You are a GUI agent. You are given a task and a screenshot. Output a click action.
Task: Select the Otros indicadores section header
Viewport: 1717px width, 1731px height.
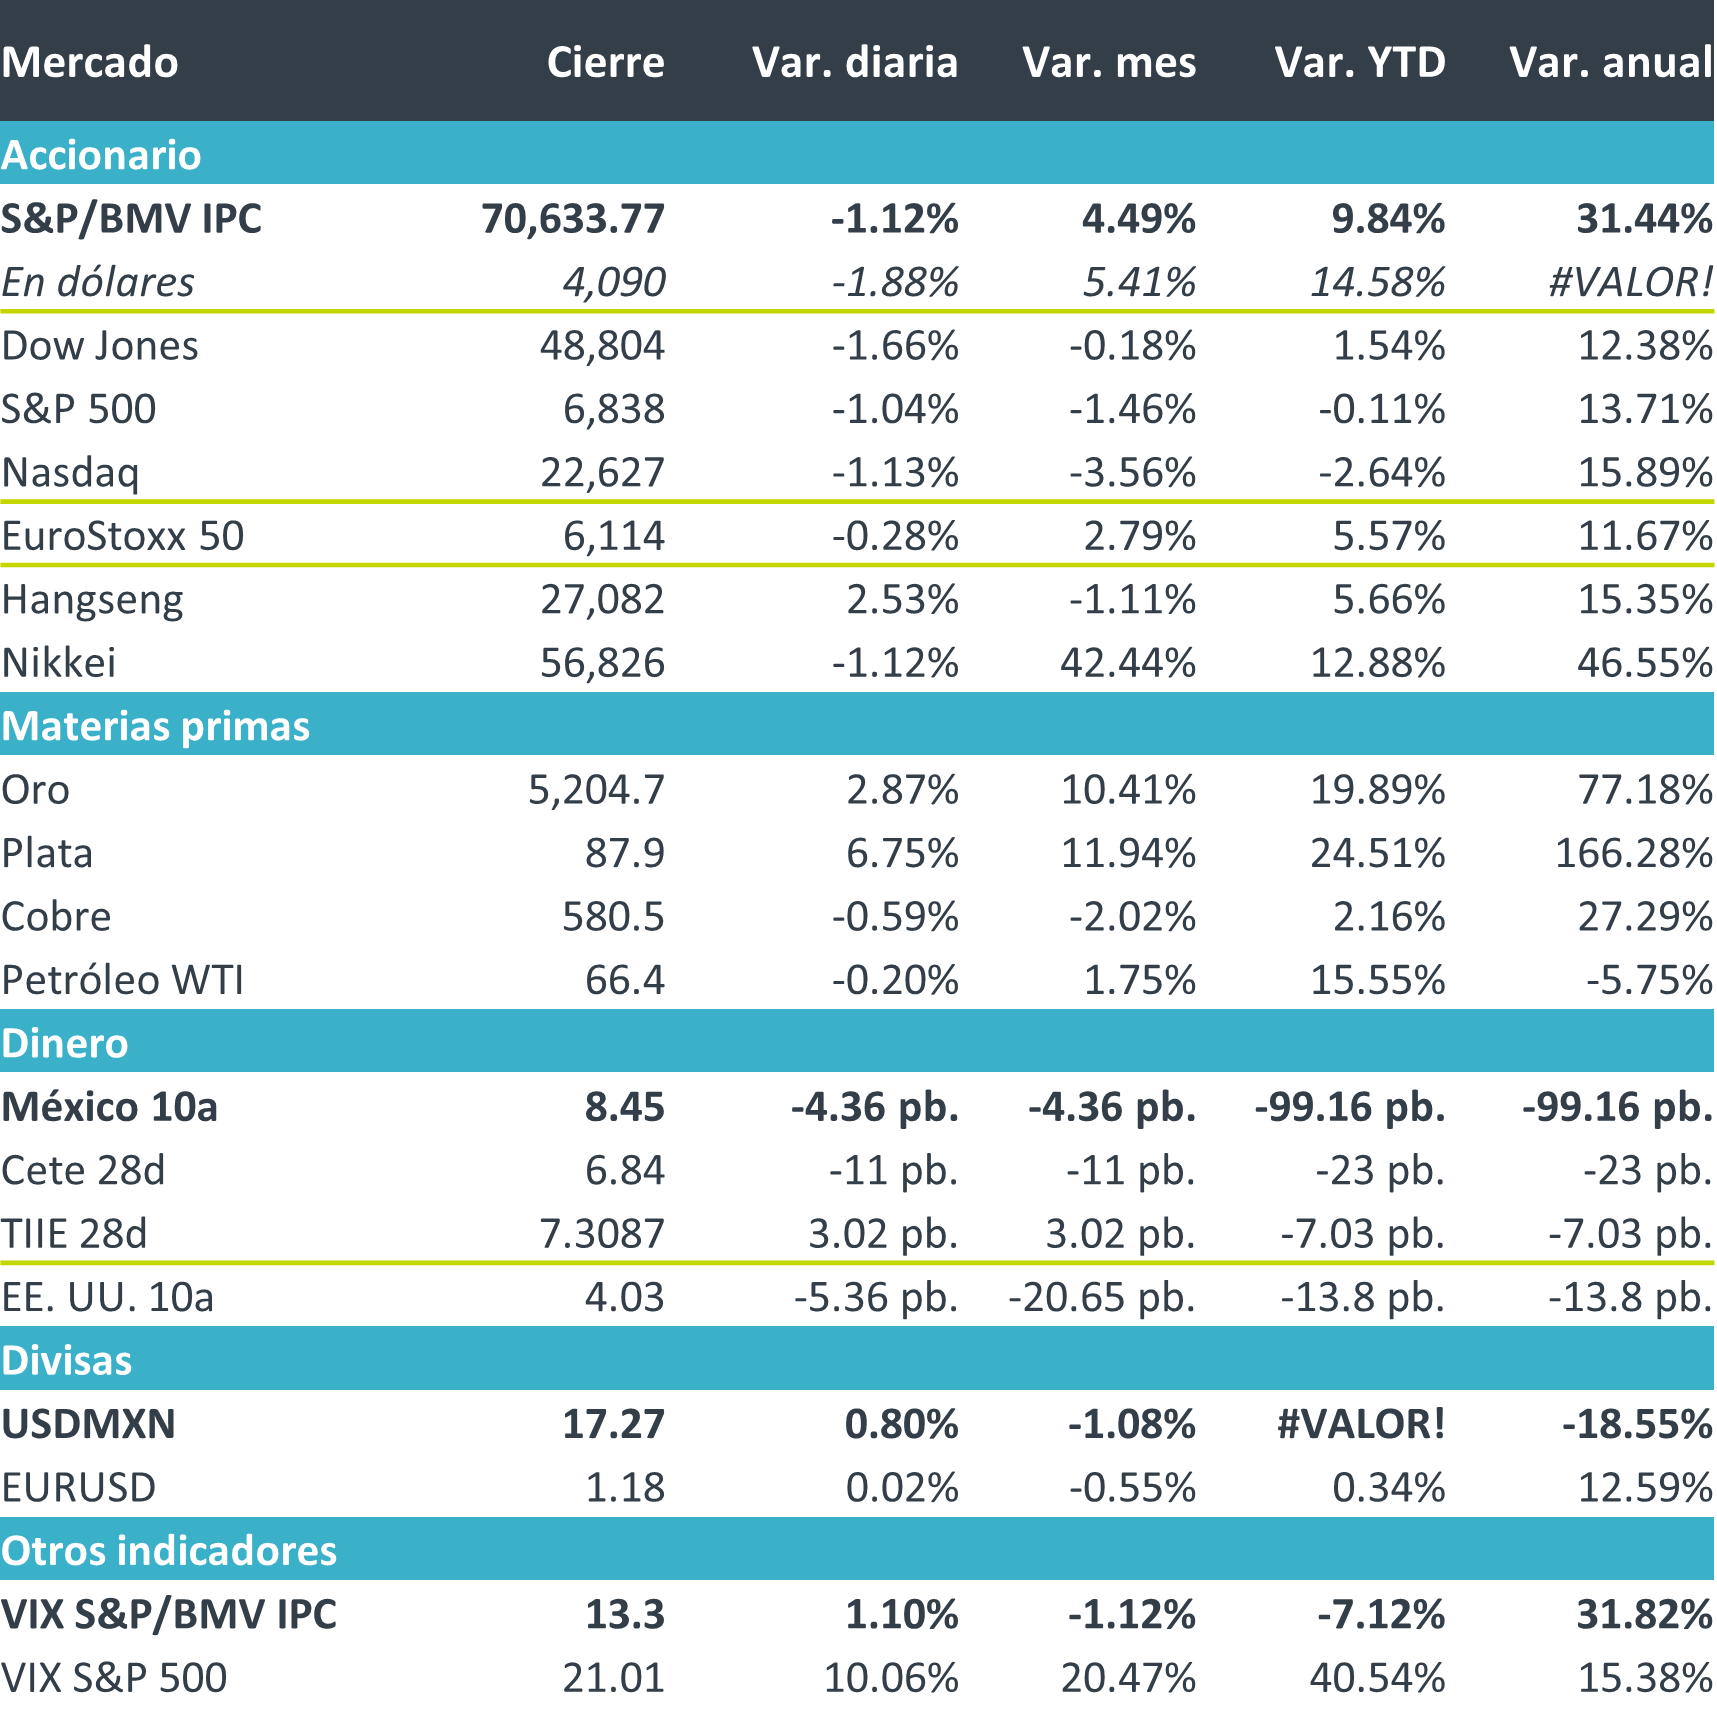coord(169,1550)
